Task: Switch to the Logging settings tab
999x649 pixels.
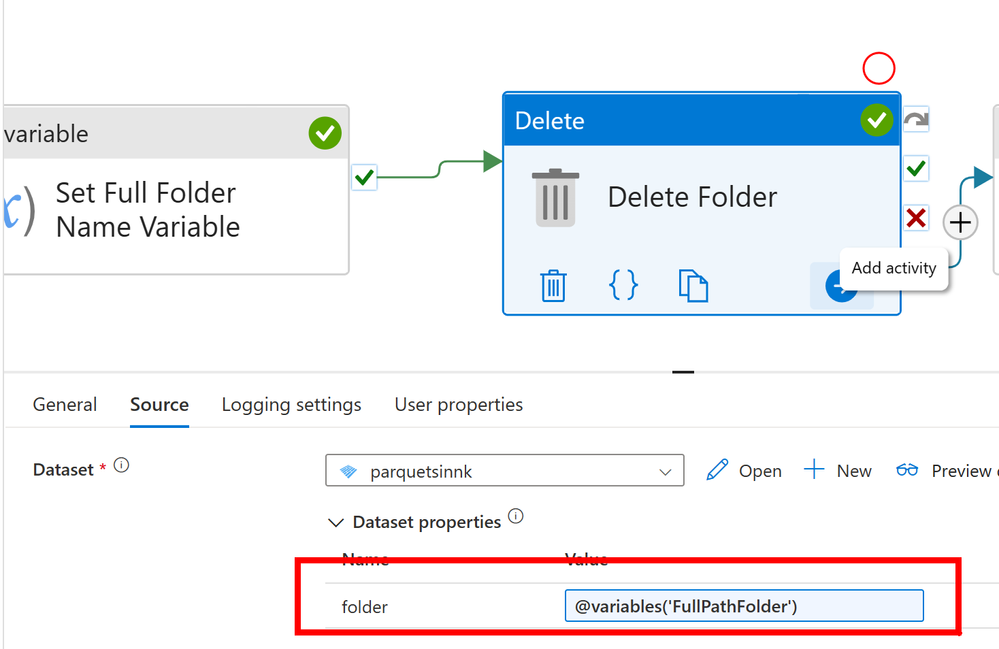Action: point(291,405)
